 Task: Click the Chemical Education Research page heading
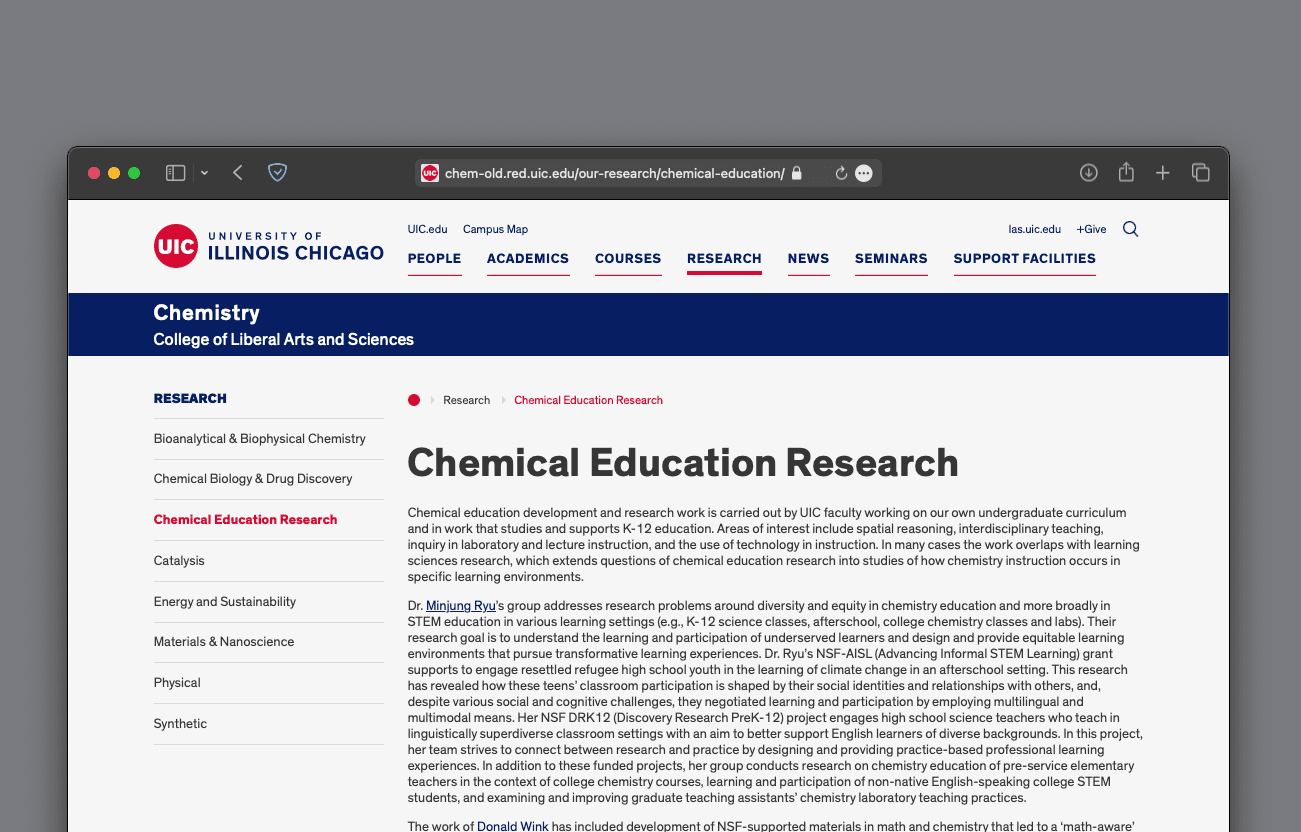pos(683,463)
